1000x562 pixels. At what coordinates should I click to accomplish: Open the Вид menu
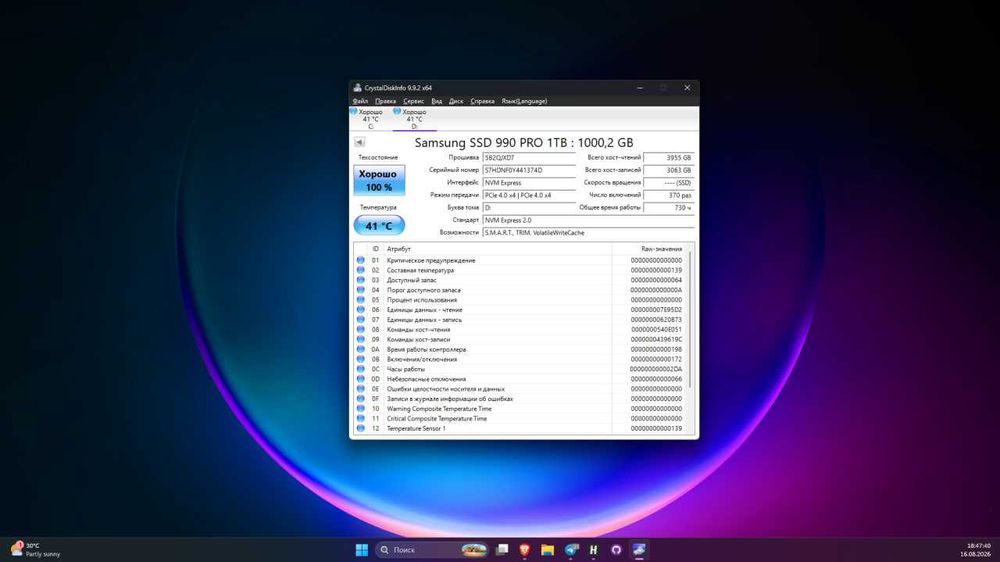436,101
